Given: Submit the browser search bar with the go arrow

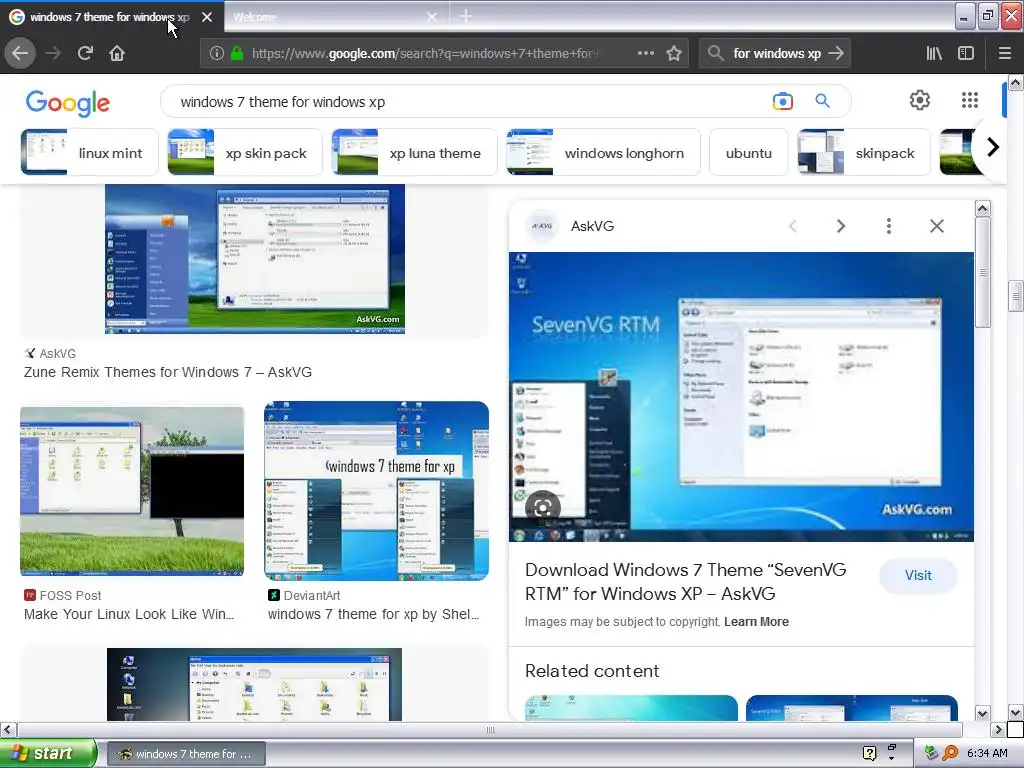Looking at the screenshot, I should click(x=836, y=54).
